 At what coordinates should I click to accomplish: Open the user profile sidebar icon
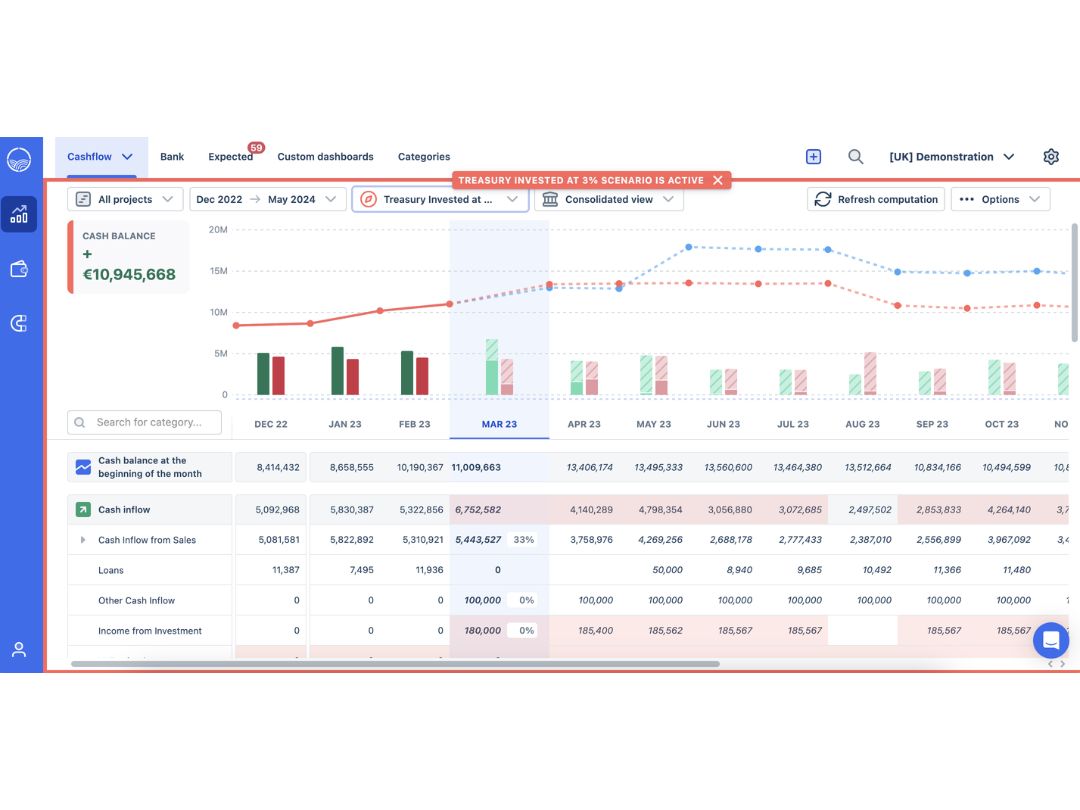pyautogui.click(x=19, y=649)
